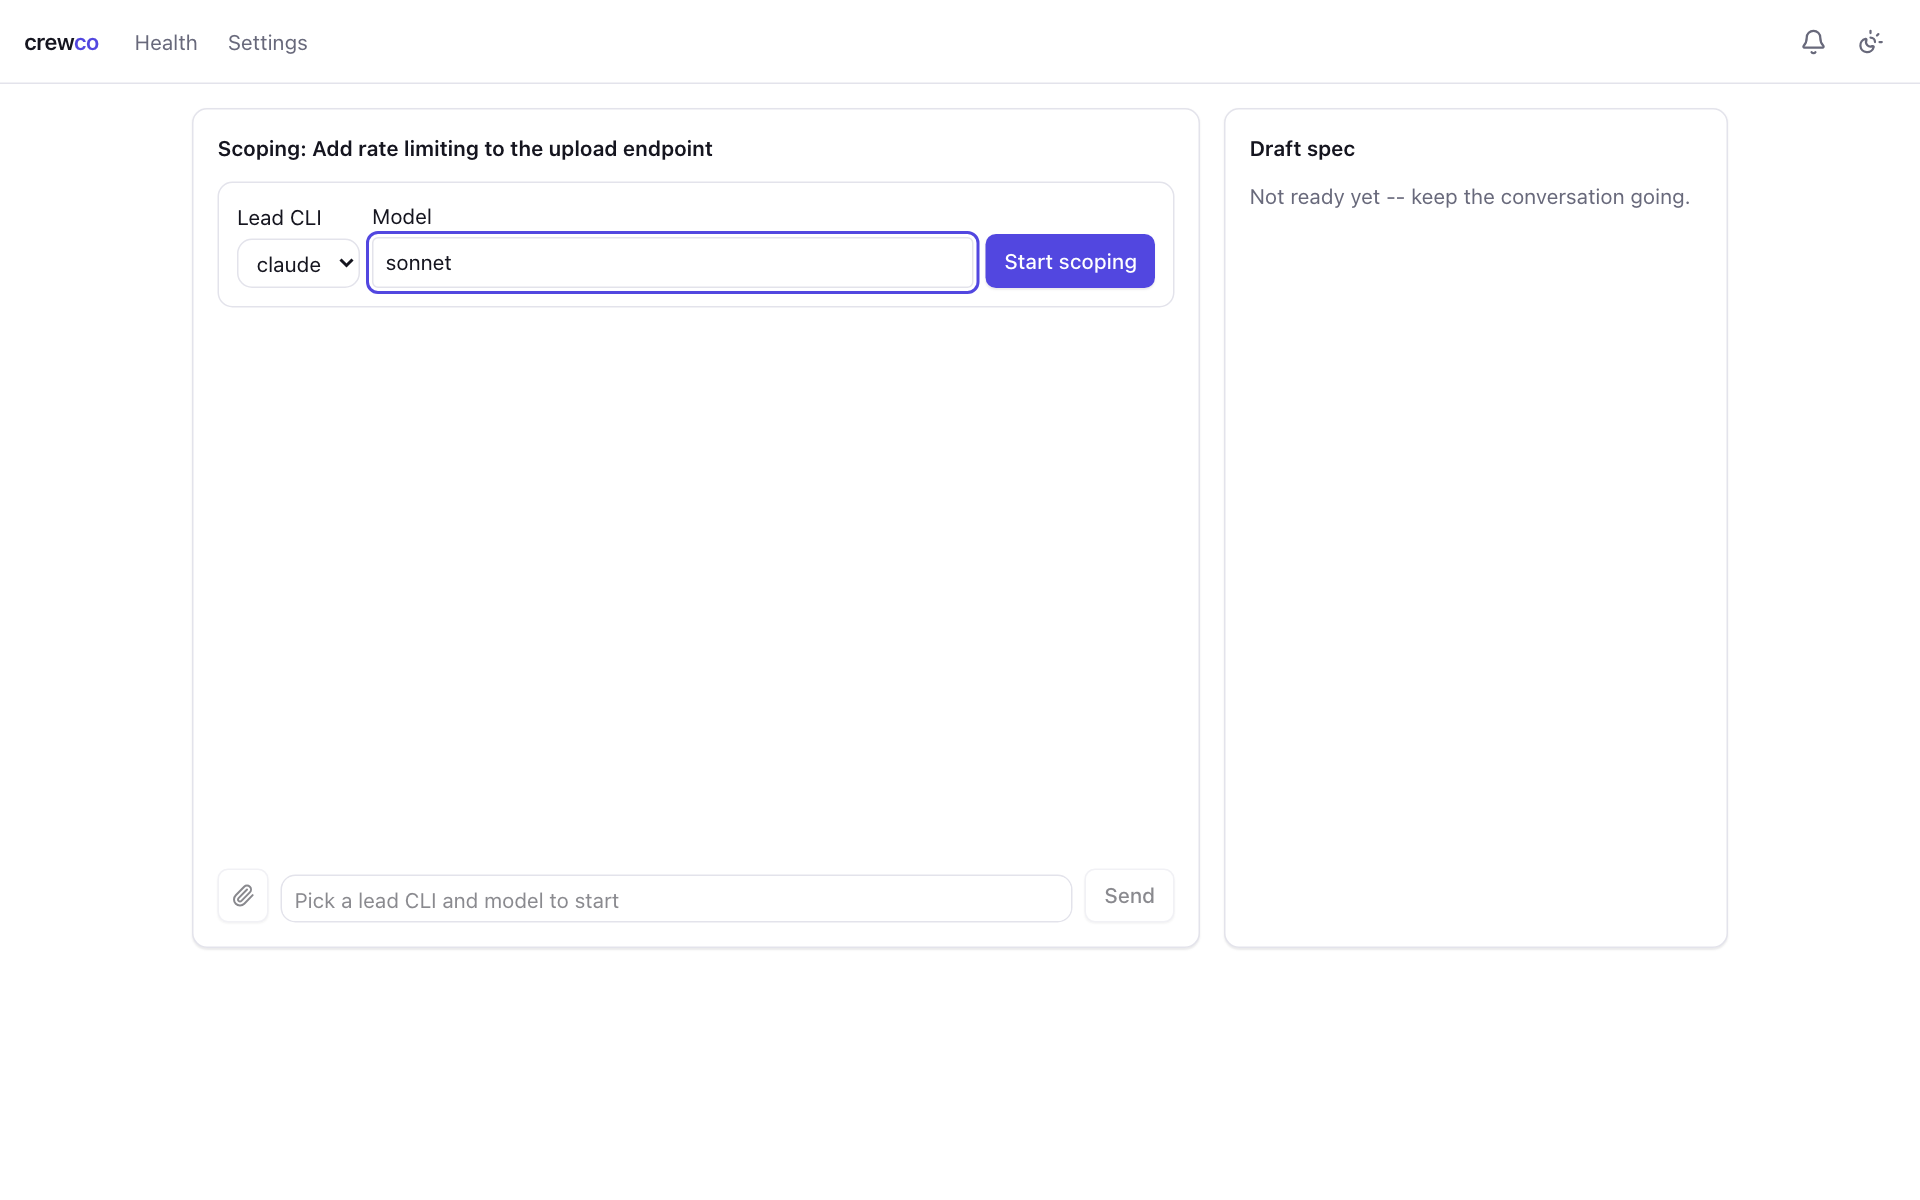Viewport: 1920px width, 1200px height.
Task: Click the Lead CLI label
Action: point(279,217)
